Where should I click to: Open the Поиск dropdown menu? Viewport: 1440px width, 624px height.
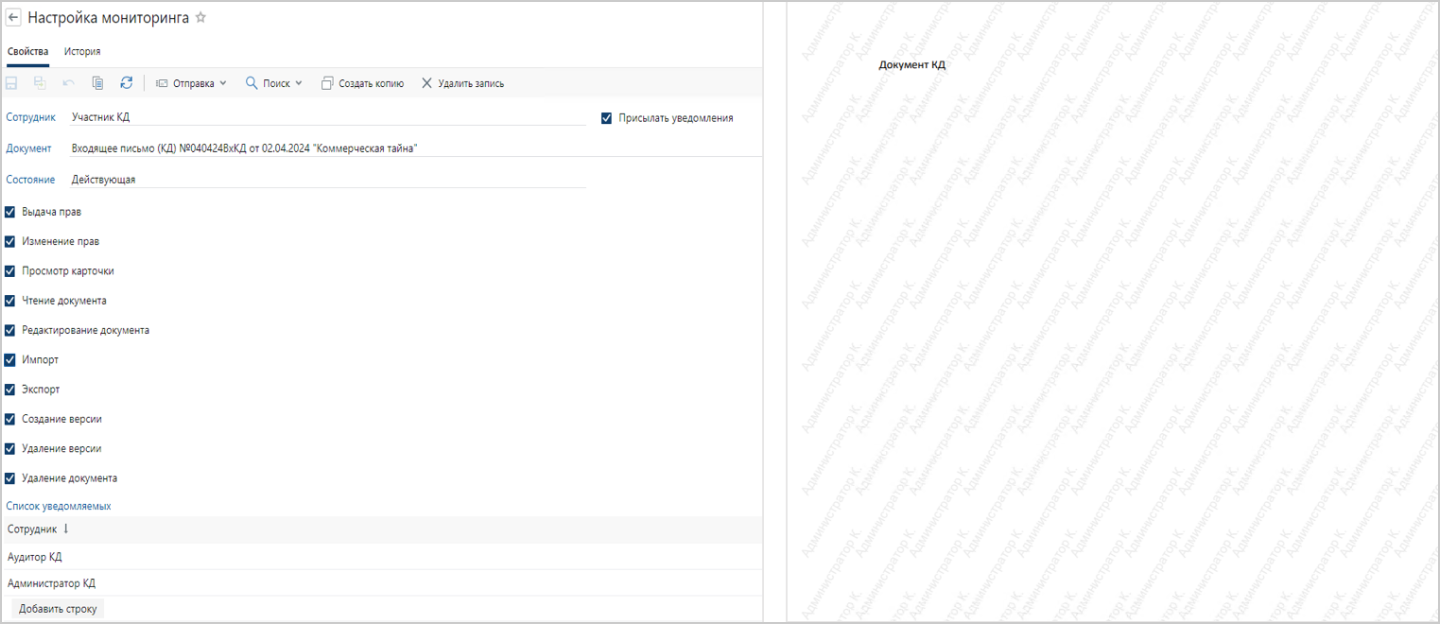tap(274, 83)
